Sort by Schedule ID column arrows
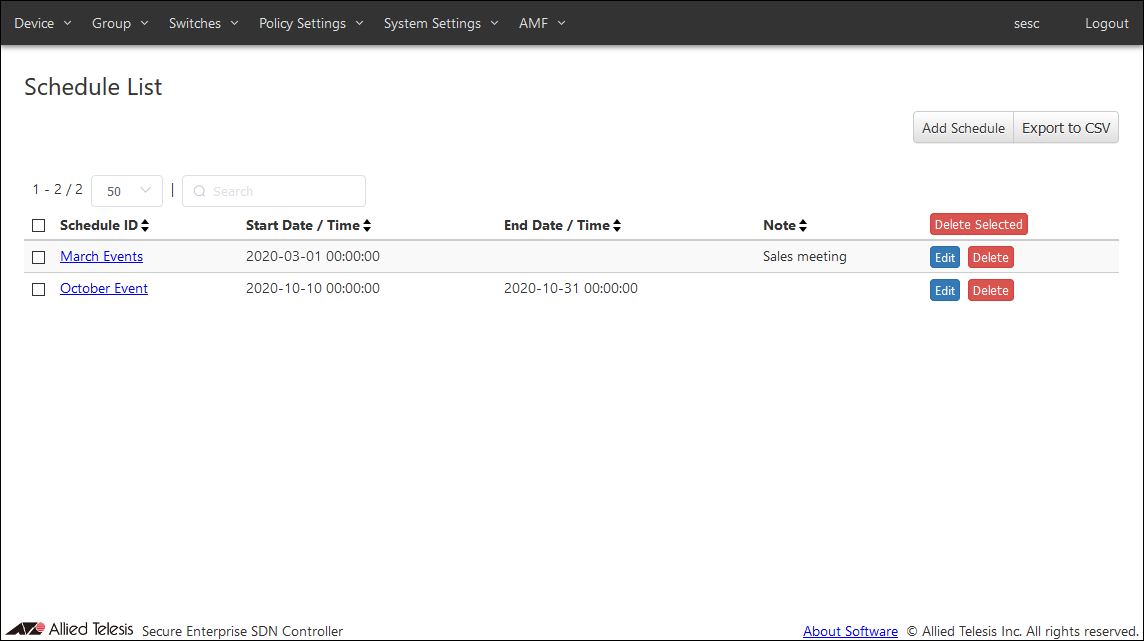 click(x=145, y=226)
